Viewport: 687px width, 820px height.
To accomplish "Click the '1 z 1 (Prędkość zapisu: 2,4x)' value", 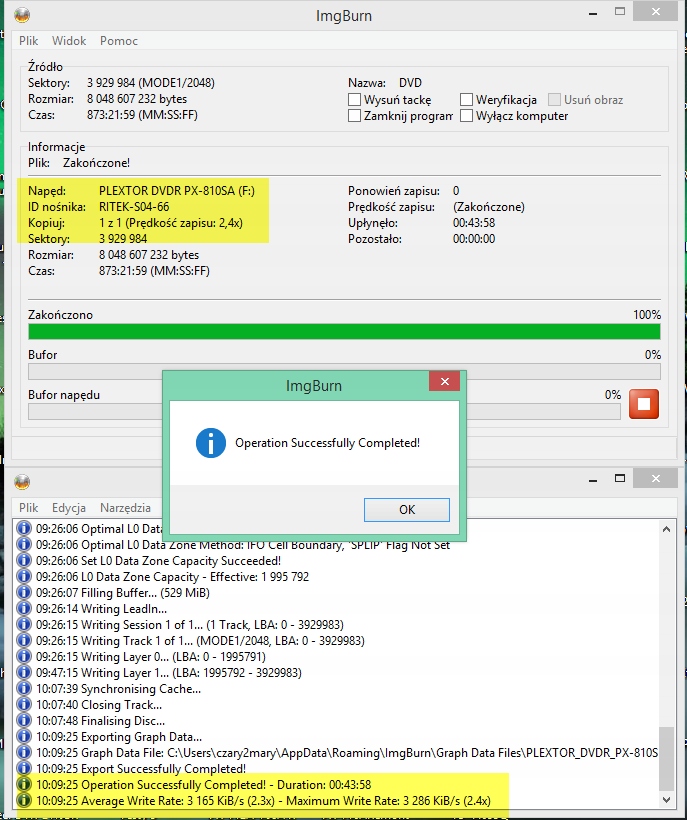I will (170, 223).
